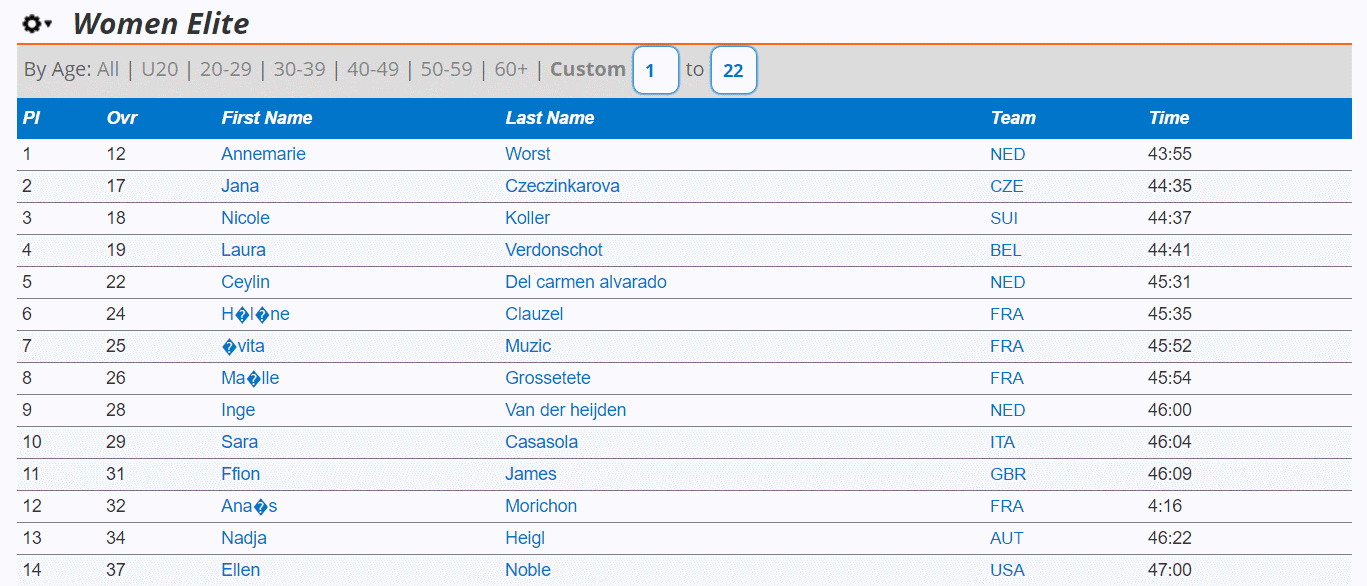The width and height of the screenshot is (1367, 586).
Task: Filter results by All ages
Action: pyautogui.click(x=108, y=69)
